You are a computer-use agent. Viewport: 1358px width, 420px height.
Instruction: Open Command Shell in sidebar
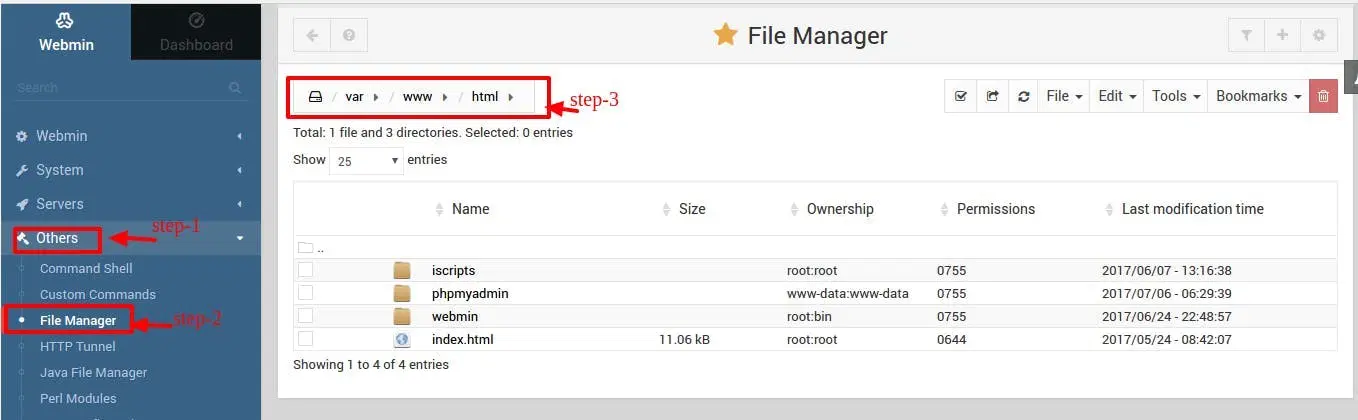click(x=86, y=268)
